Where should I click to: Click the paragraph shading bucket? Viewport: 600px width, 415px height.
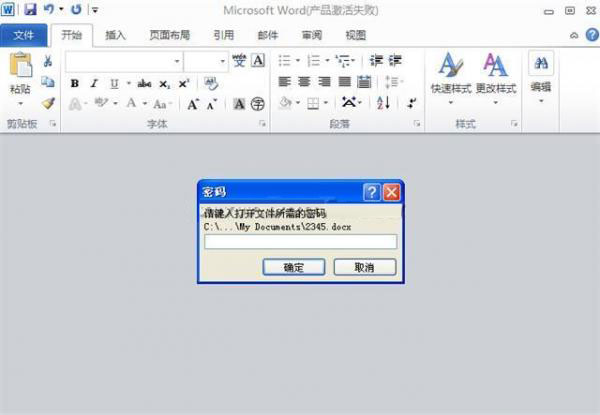[285, 103]
